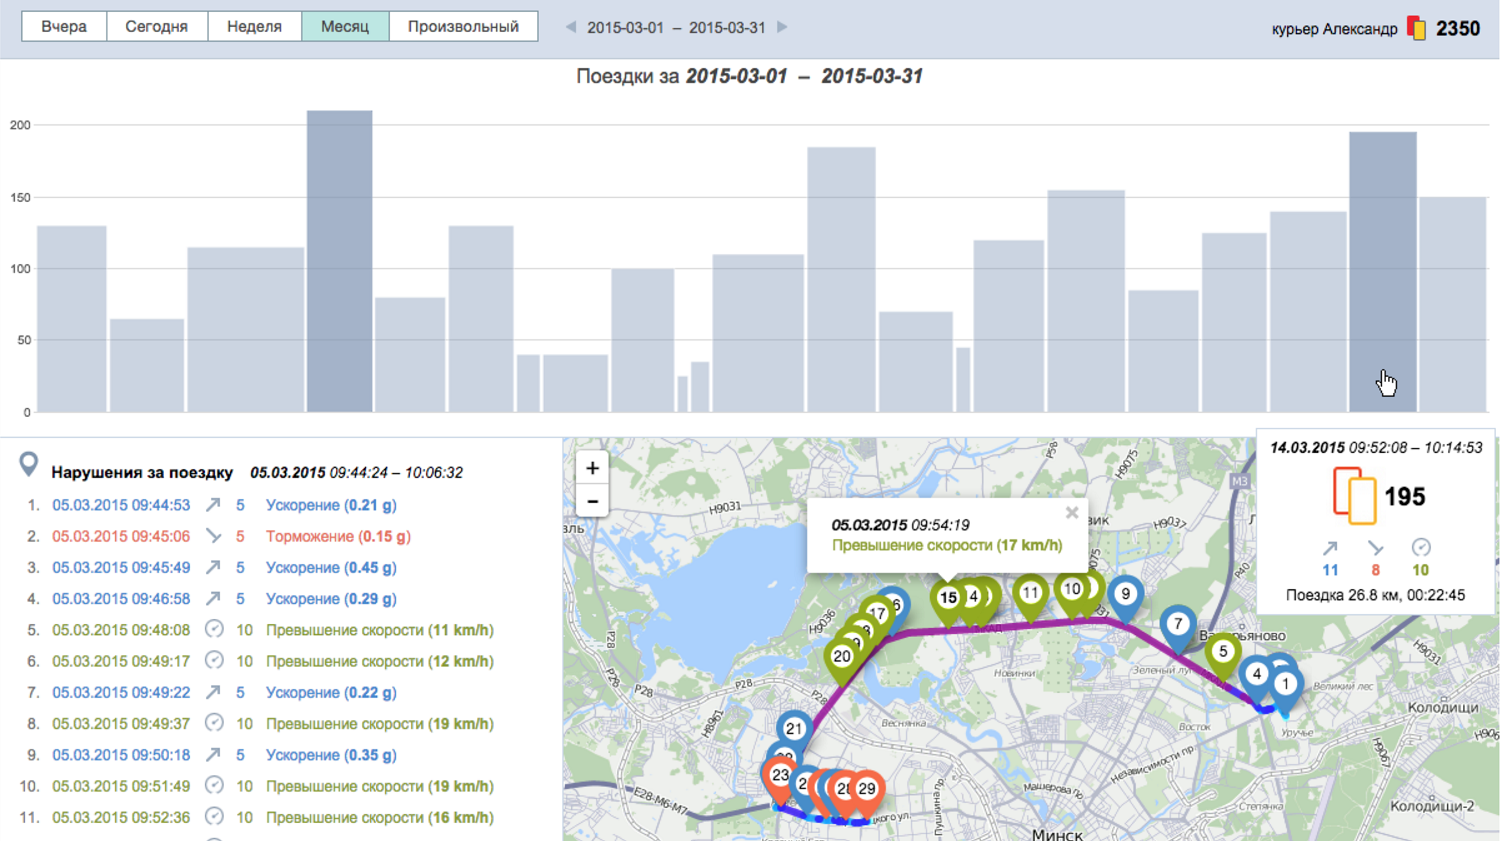Click the Поездка 26.8 км trip summary
The height and width of the screenshot is (841, 1500).
click(x=1375, y=595)
